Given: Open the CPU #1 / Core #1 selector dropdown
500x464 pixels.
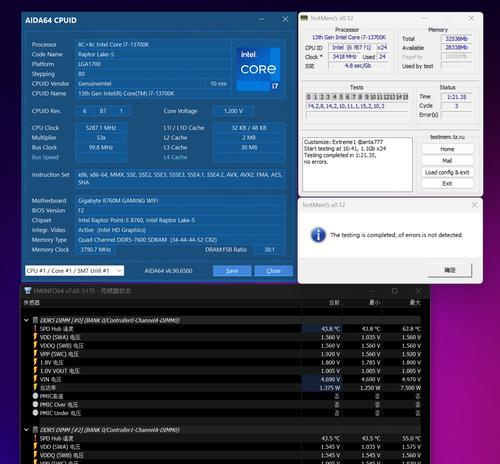Looking at the screenshot, I should [74, 271].
